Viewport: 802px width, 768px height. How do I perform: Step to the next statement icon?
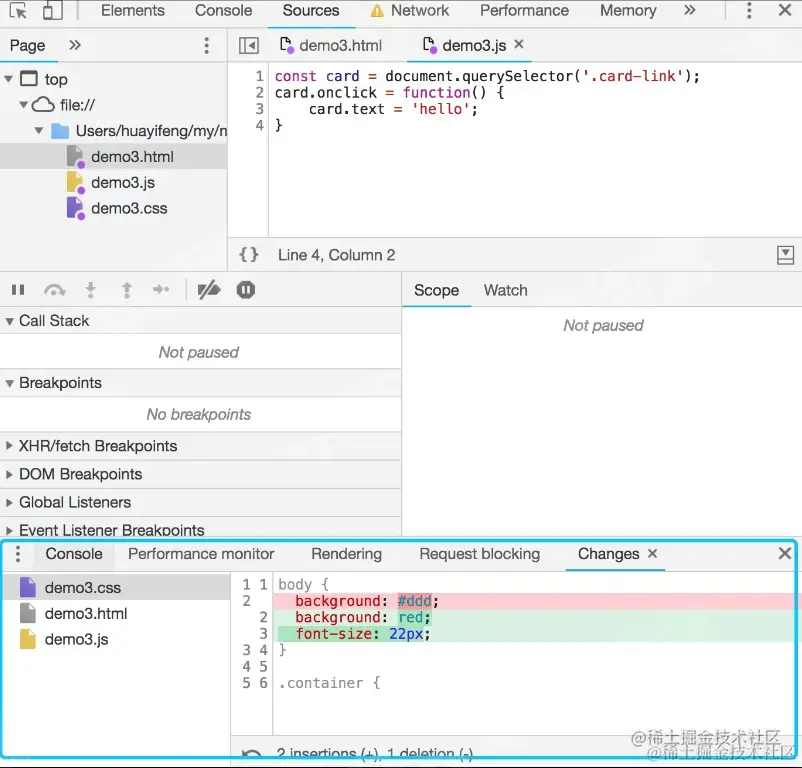161,290
